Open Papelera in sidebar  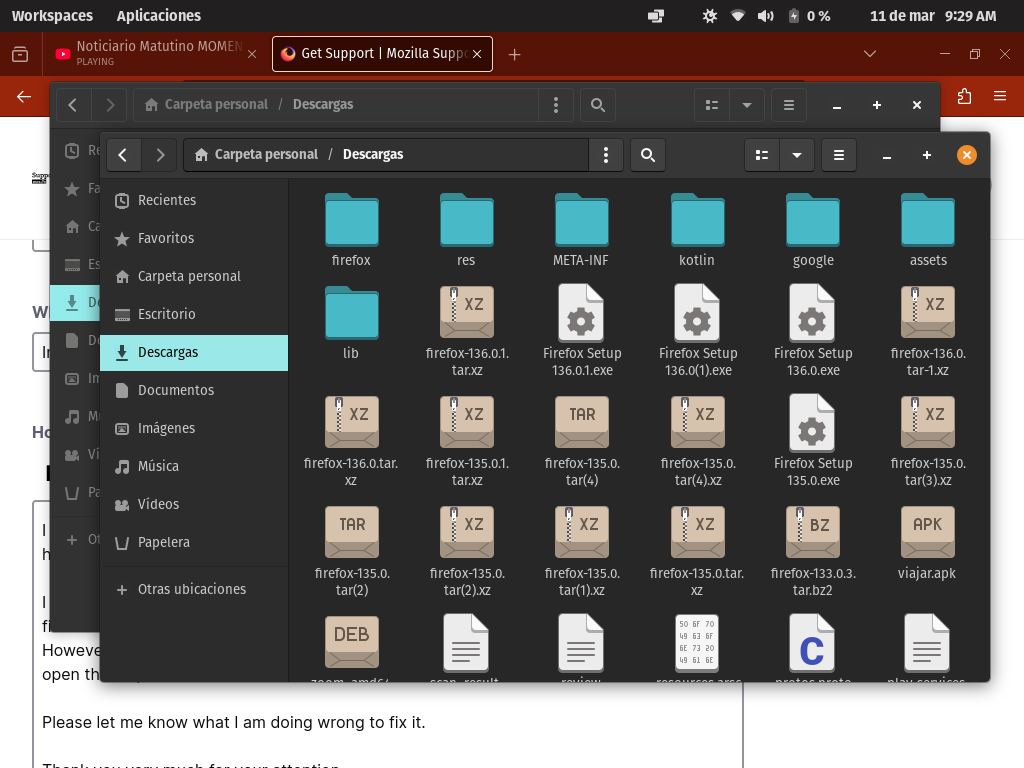pos(194,543)
